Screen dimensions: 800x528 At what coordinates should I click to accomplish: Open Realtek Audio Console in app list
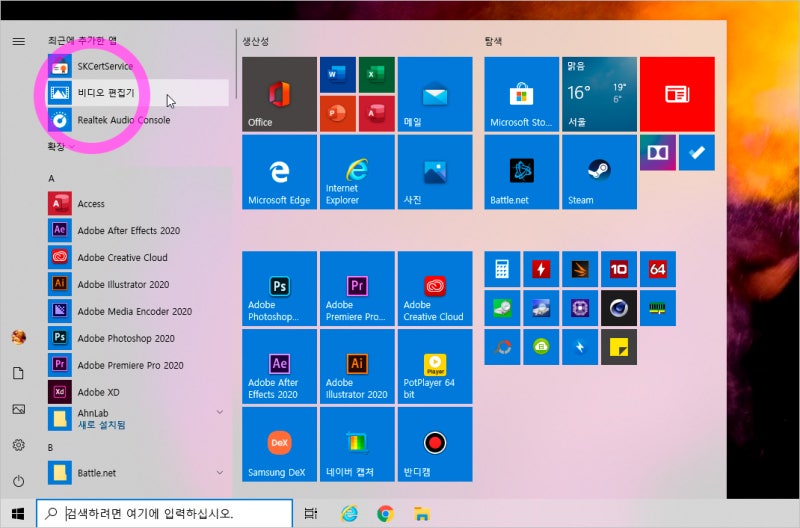coord(138,120)
